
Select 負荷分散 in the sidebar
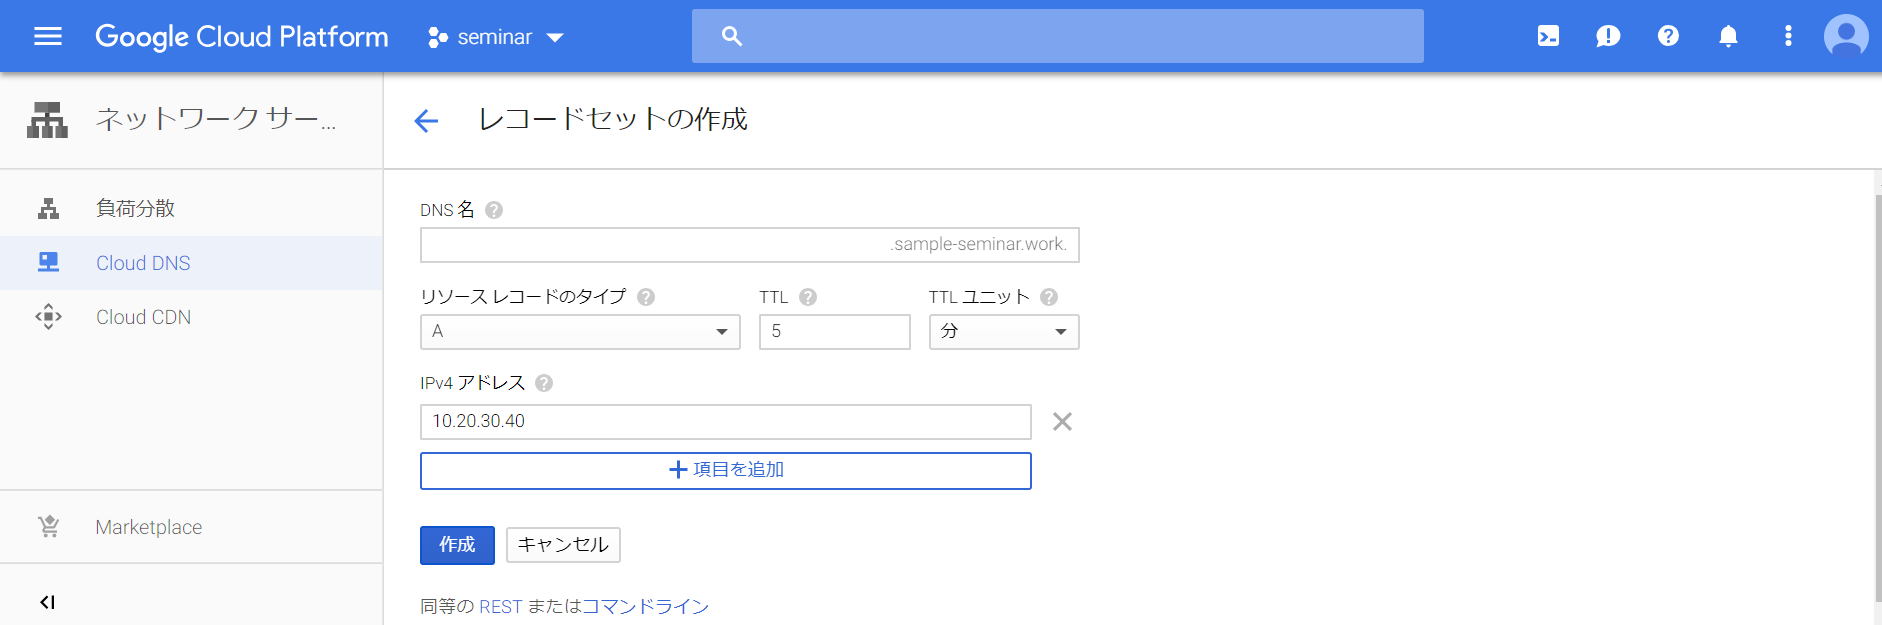[191, 208]
